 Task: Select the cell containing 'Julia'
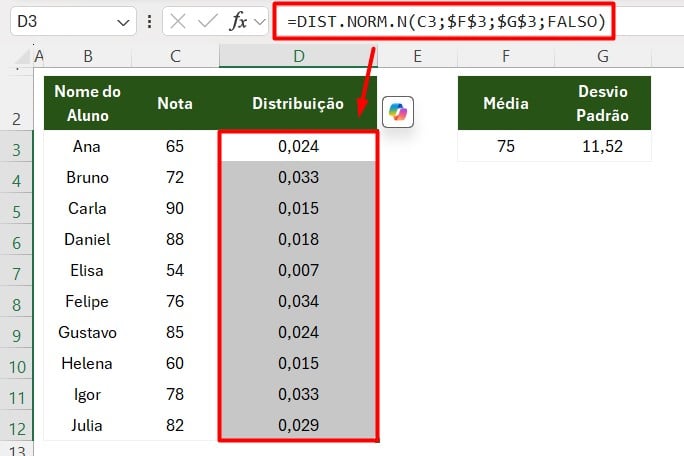88,425
